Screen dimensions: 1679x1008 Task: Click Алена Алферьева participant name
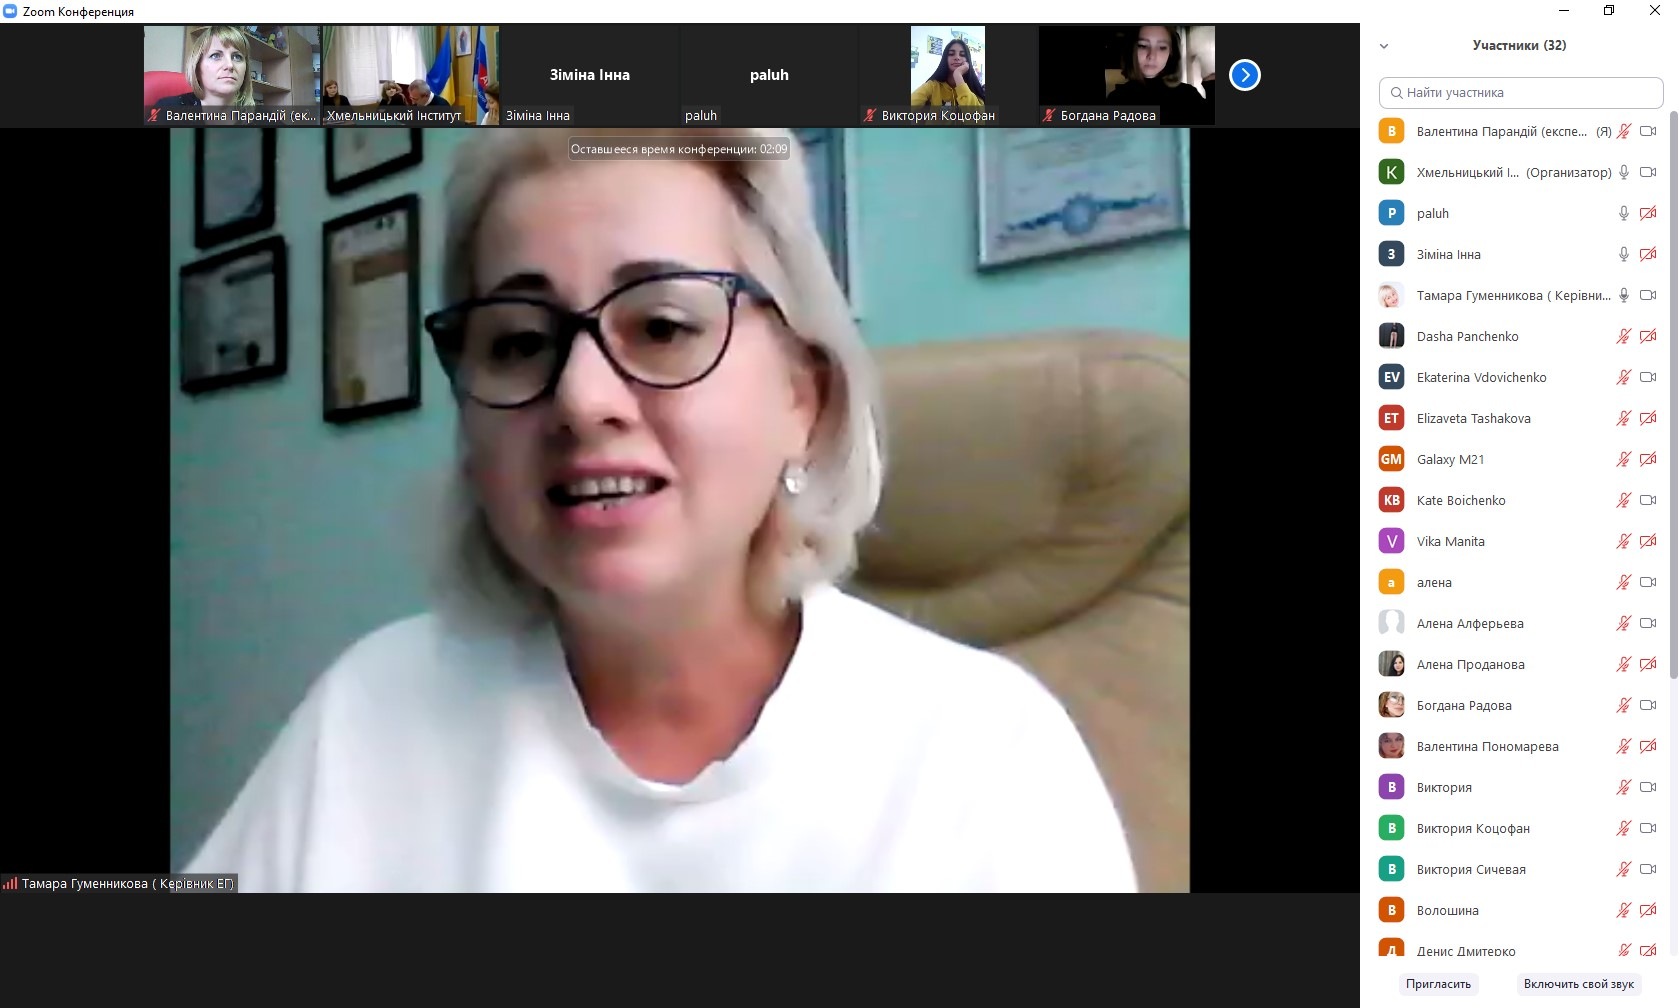click(x=1470, y=623)
